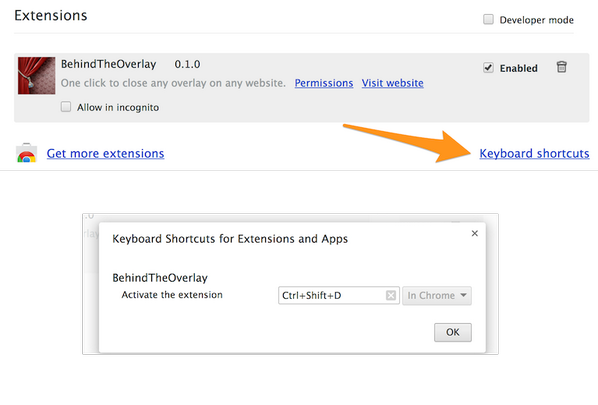Select the BehindTheOverlay extension name in the list
The image size is (598, 405).
click(109, 64)
